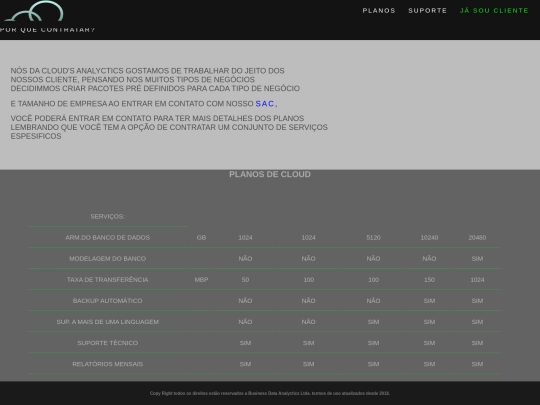
Task: Select RELATÓRIOS MENSAIS row label
Action: [107, 364]
